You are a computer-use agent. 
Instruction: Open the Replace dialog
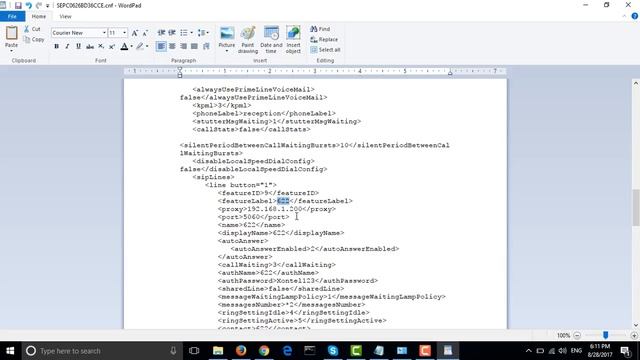[324, 40]
